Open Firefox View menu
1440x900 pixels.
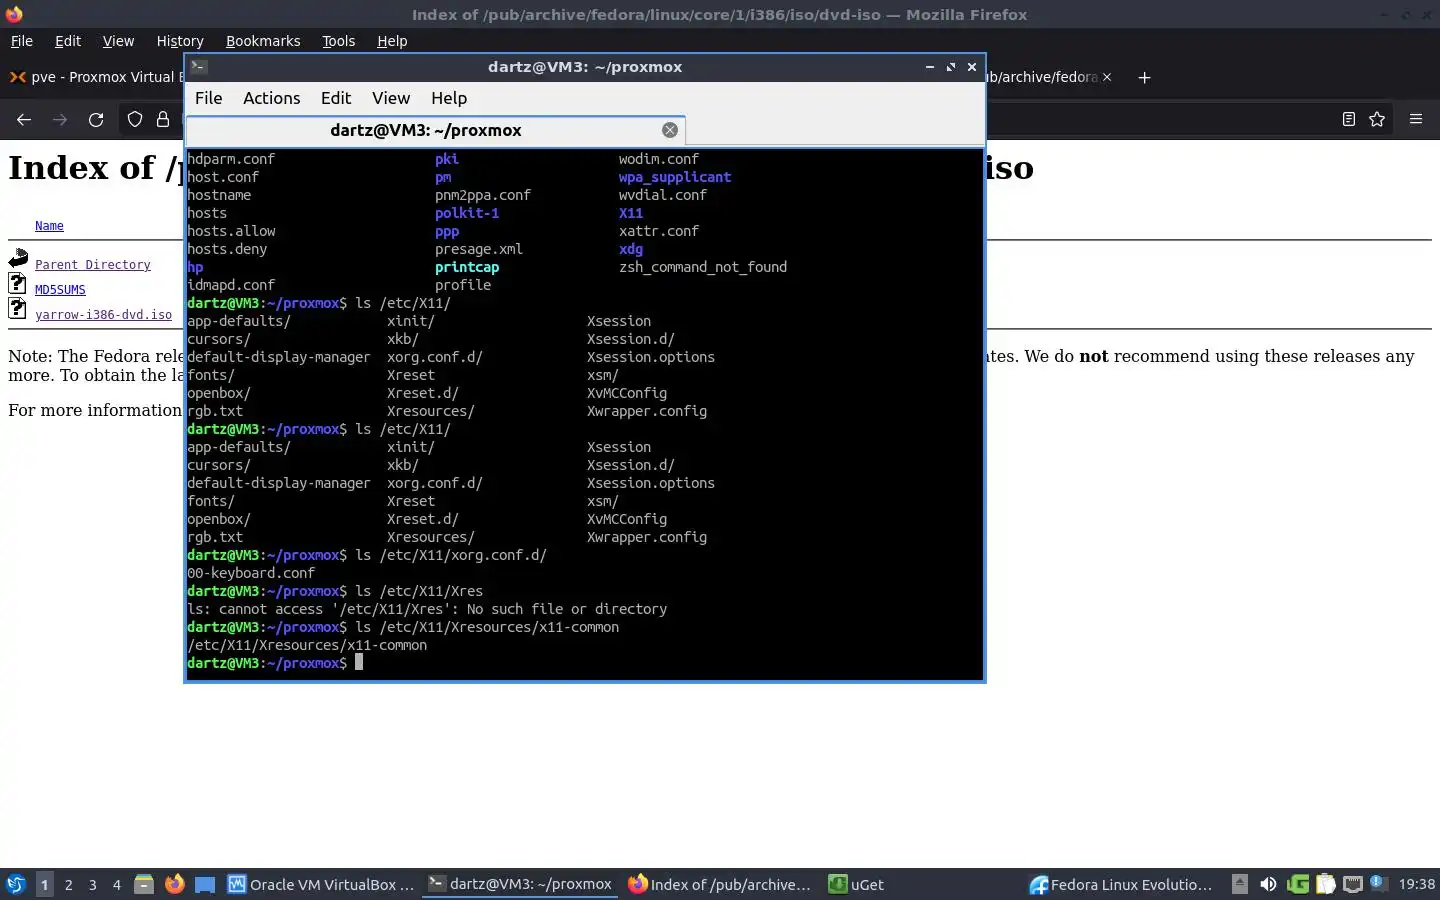point(118,41)
